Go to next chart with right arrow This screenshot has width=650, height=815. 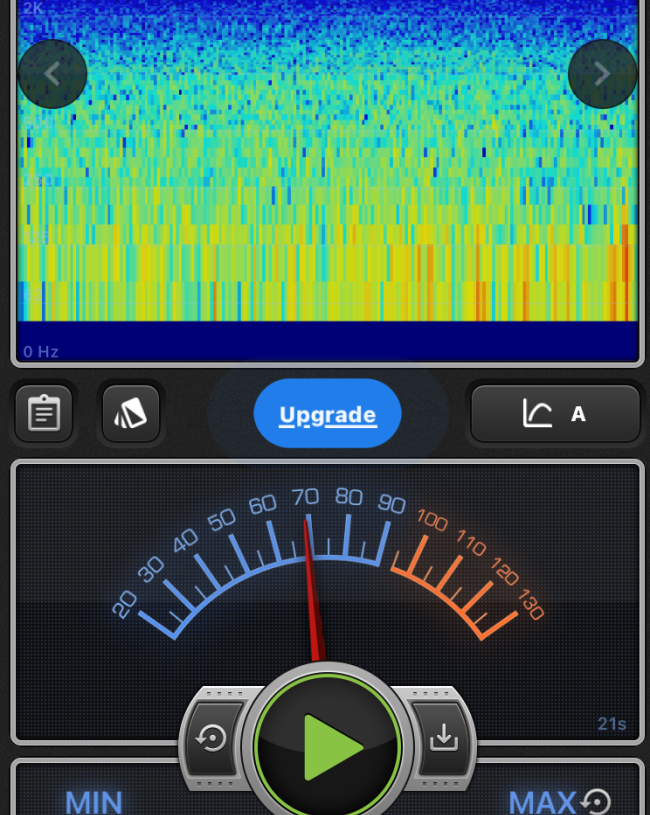pos(602,73)
